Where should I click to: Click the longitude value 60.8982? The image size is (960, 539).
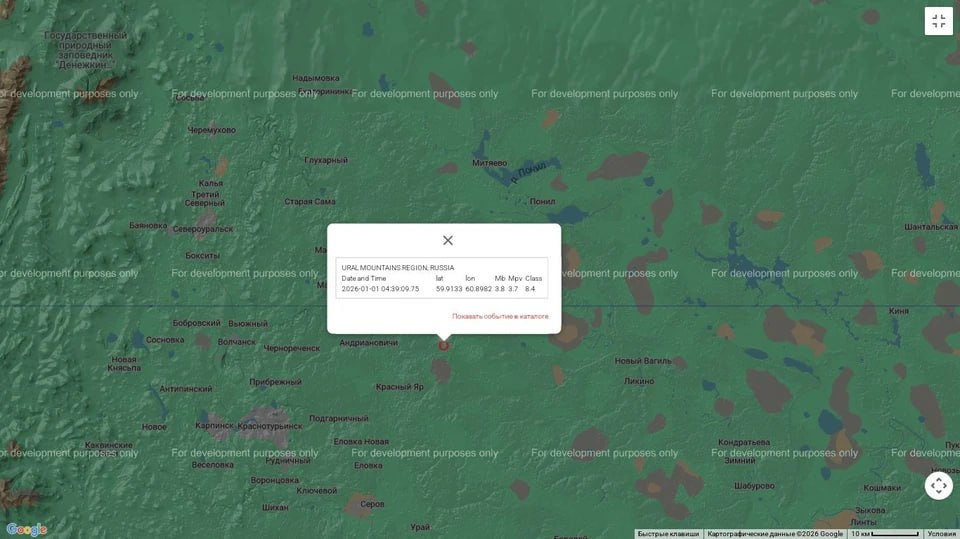(478, 289)
